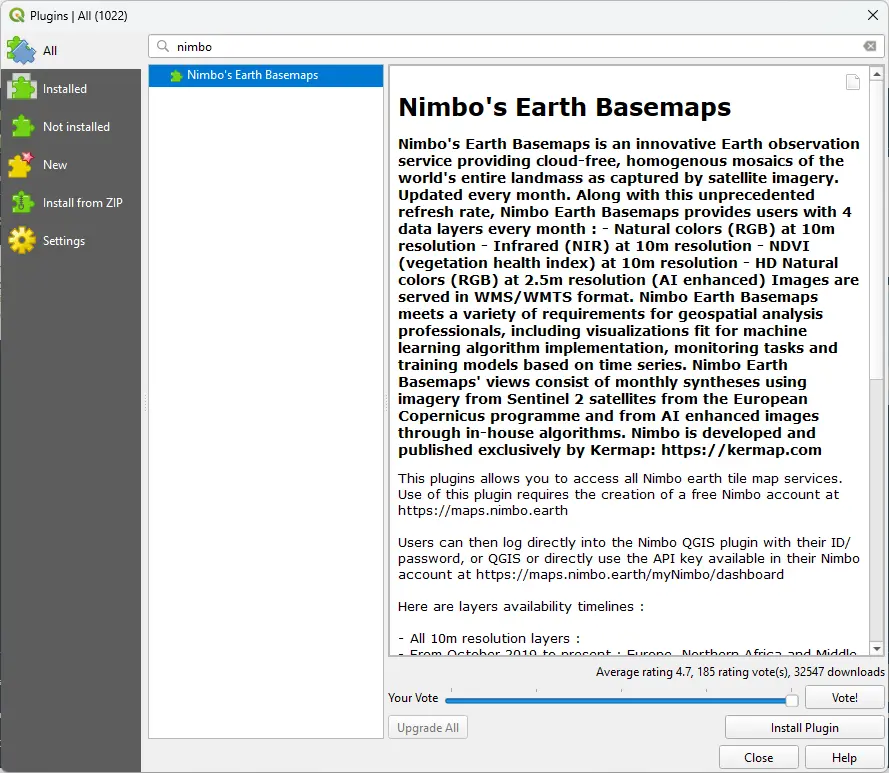The image size is (889, 773).
Task: Click 'Here are layers availability timelines' text
Action: tap(520, 606)
